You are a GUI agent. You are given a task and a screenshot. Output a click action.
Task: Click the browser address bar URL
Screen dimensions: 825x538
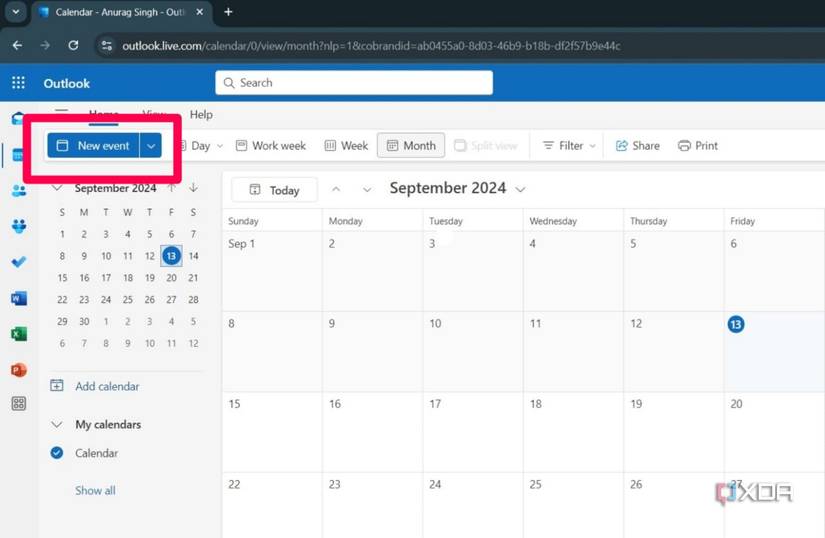(371, 46)
